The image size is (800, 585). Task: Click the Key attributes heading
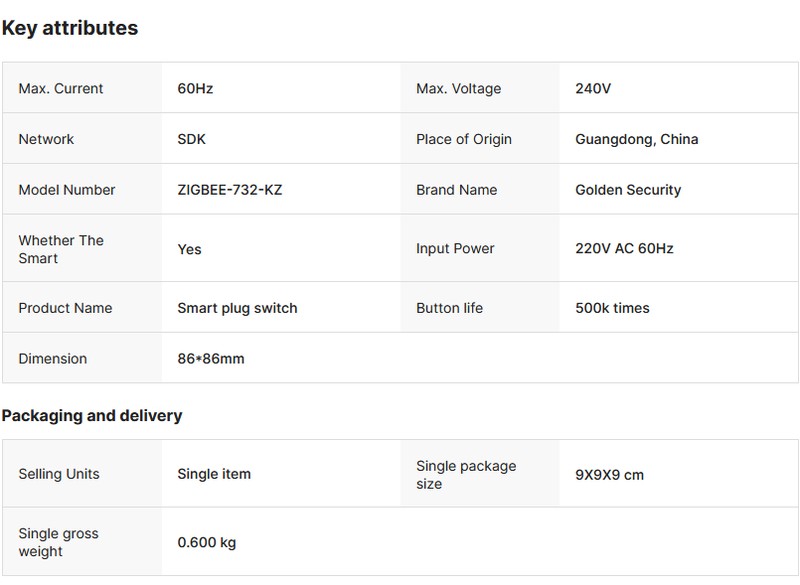(x=70, y=28)
